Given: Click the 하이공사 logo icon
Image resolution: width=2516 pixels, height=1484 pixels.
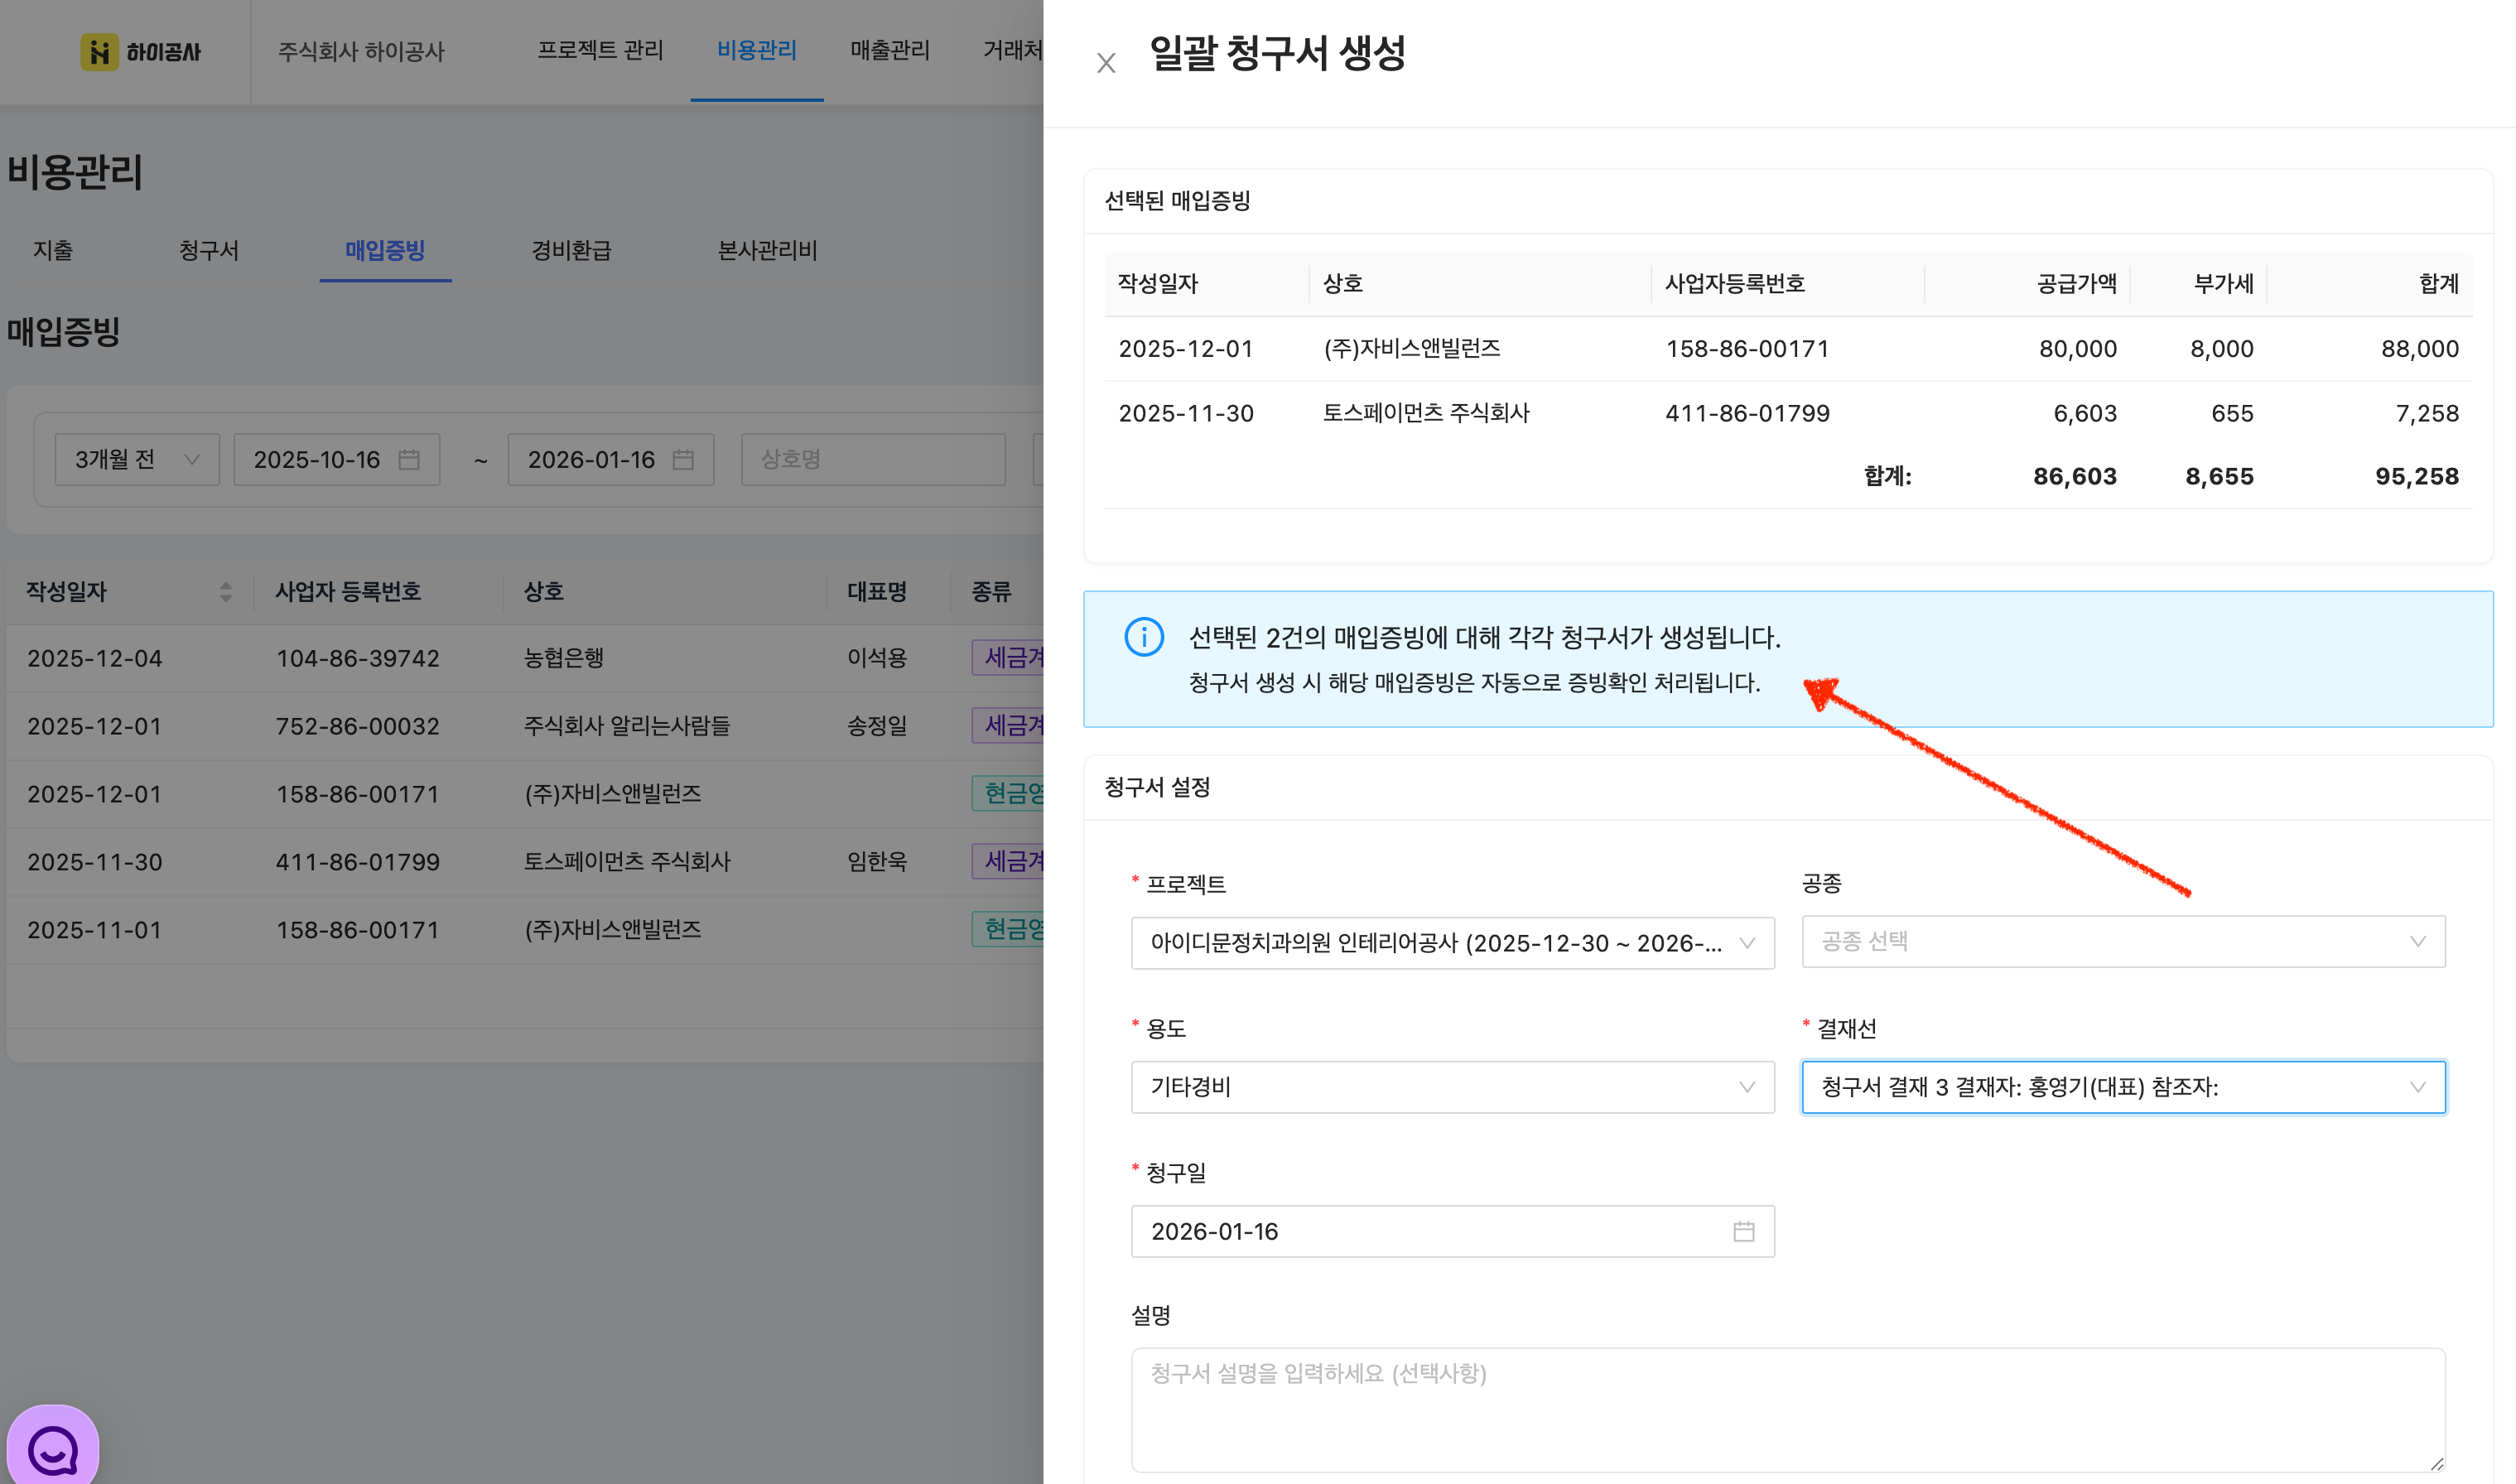Looking at the screenshot, I should pyautogui.click(x=99, y=52).
